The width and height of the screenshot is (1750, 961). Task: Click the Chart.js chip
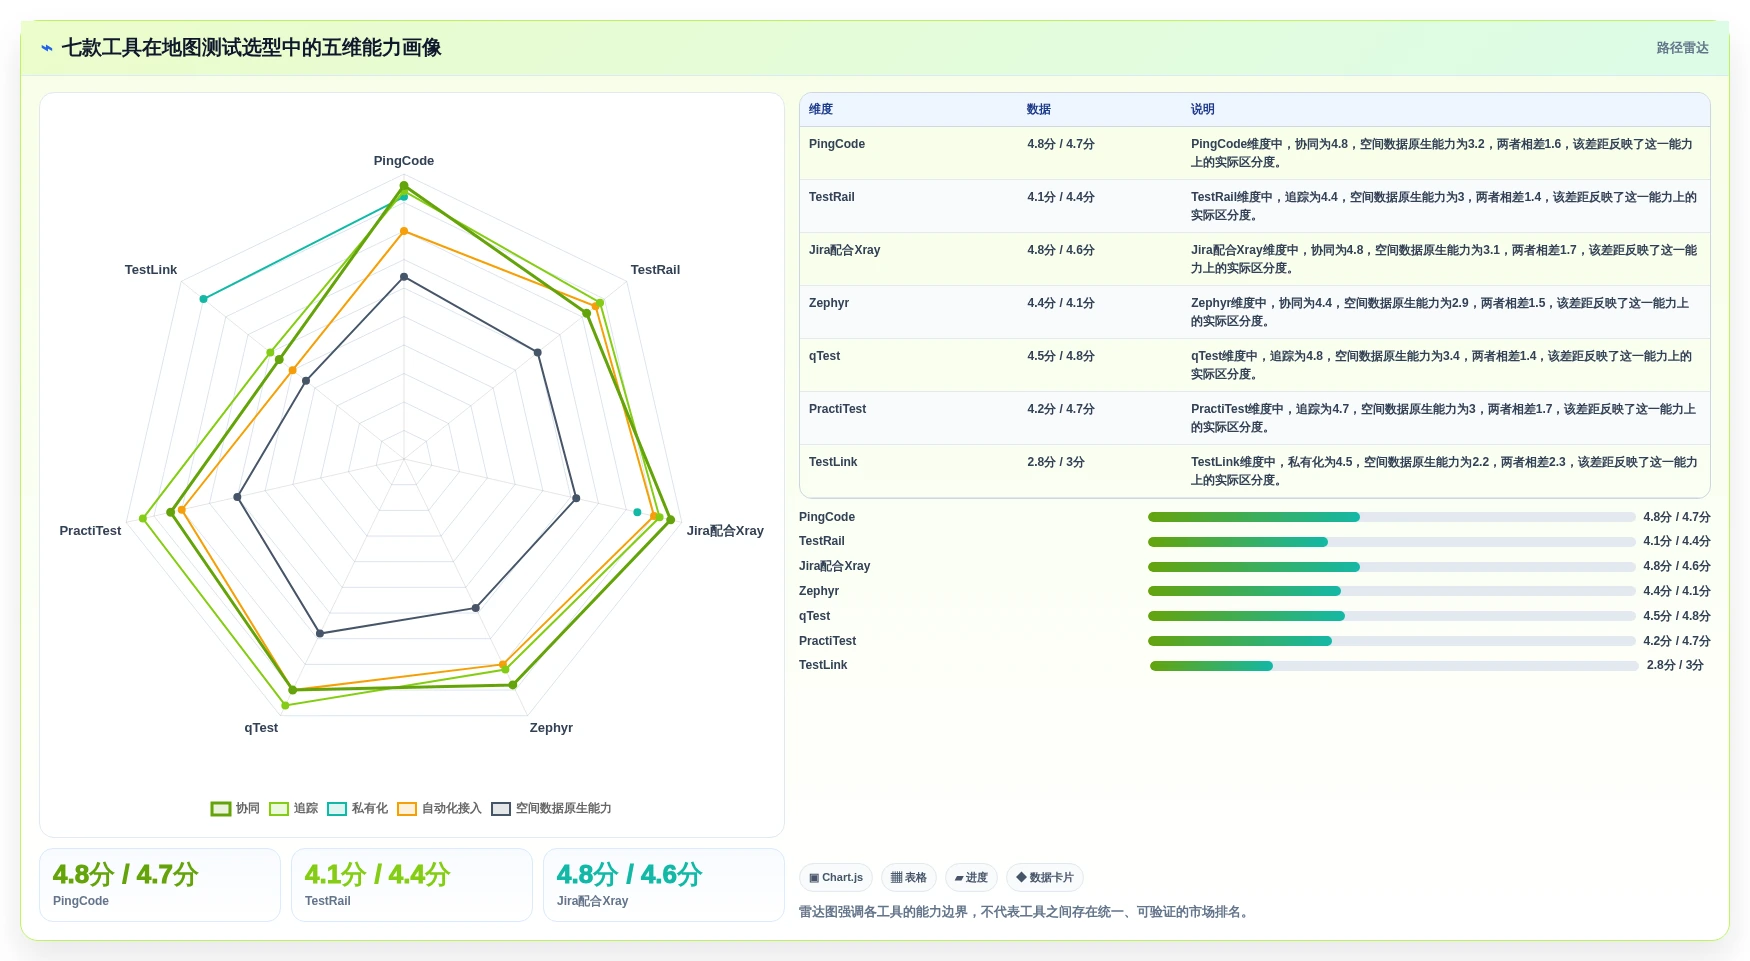(836, 878)
